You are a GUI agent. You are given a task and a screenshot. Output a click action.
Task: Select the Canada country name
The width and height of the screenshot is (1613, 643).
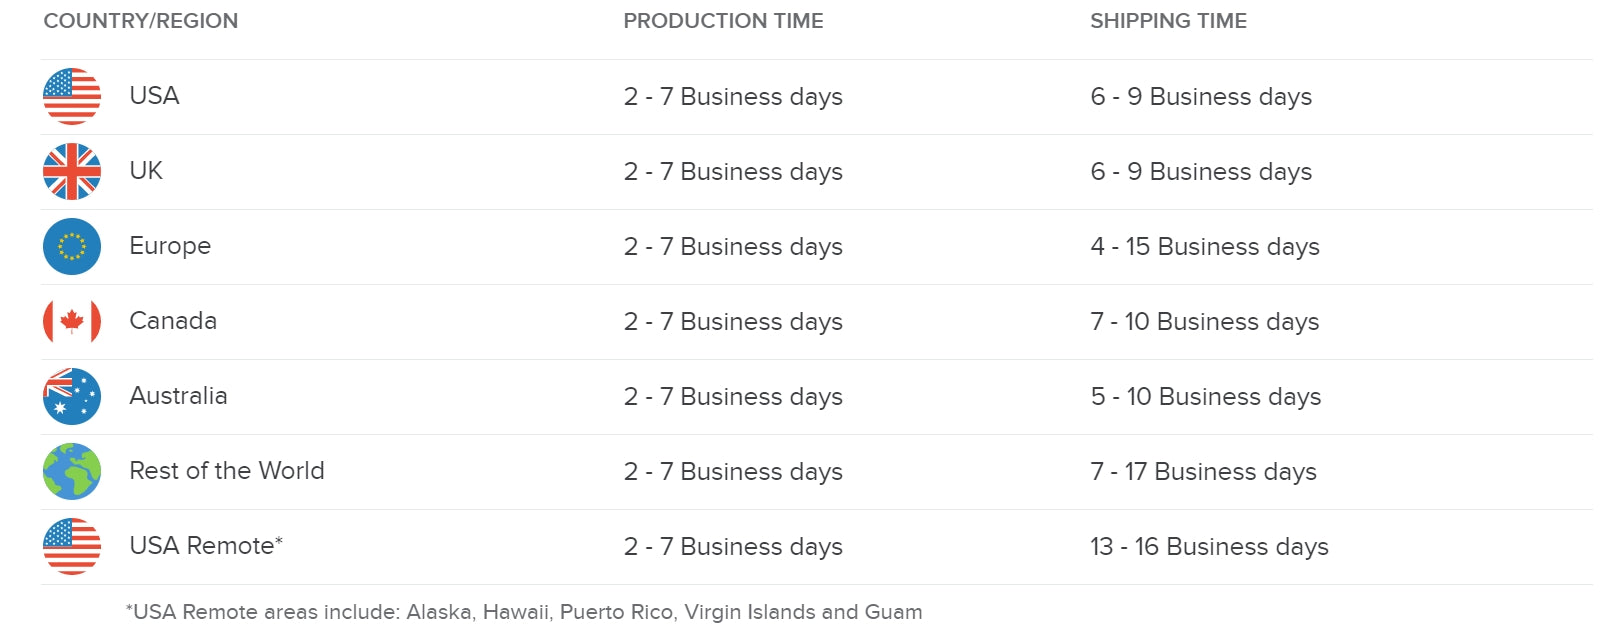[173, 321]
